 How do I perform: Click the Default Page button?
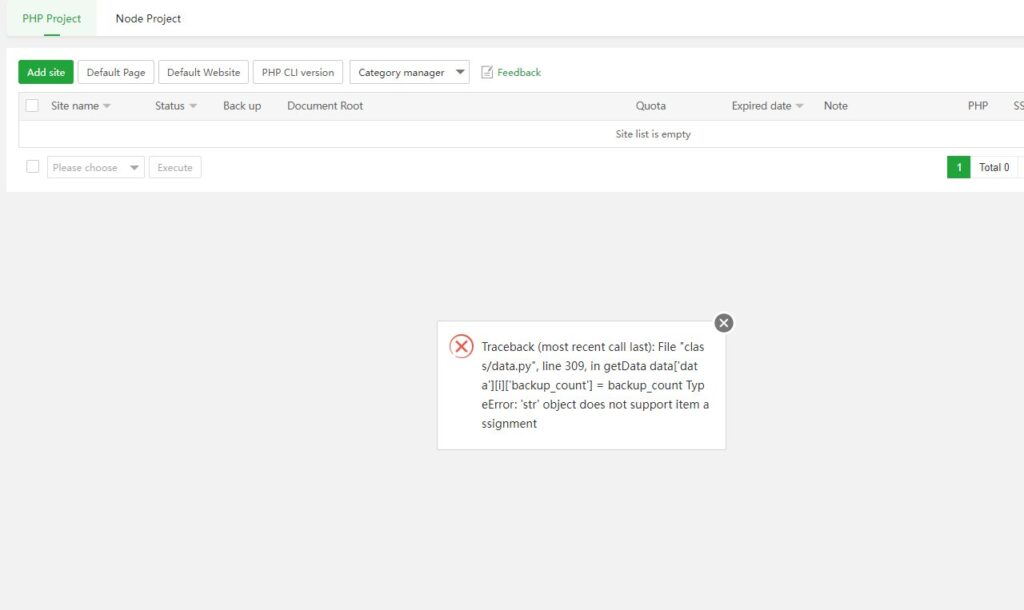[116, 71]
